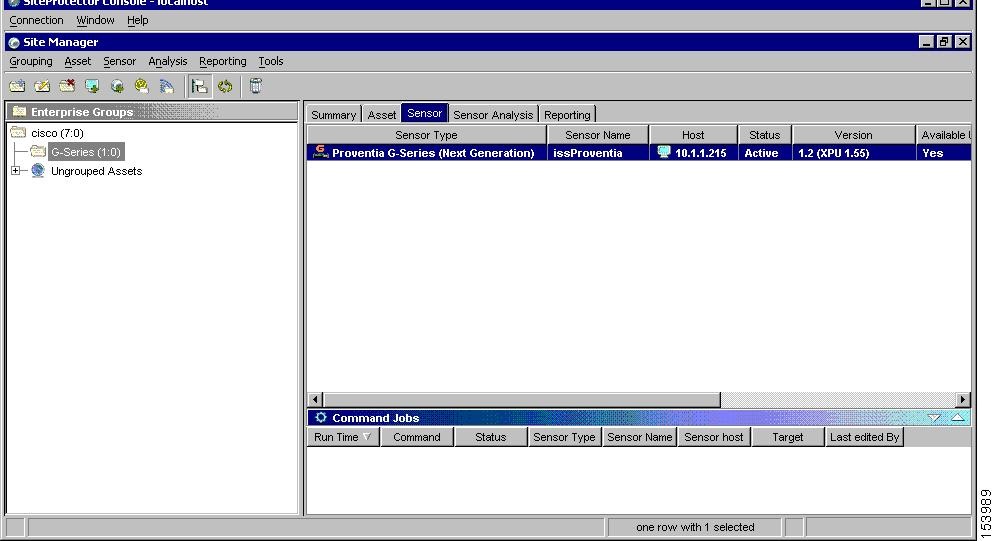This screenshot has height=541, width=994.
Task: Click the Target column header
Action: tap(787, 437)
